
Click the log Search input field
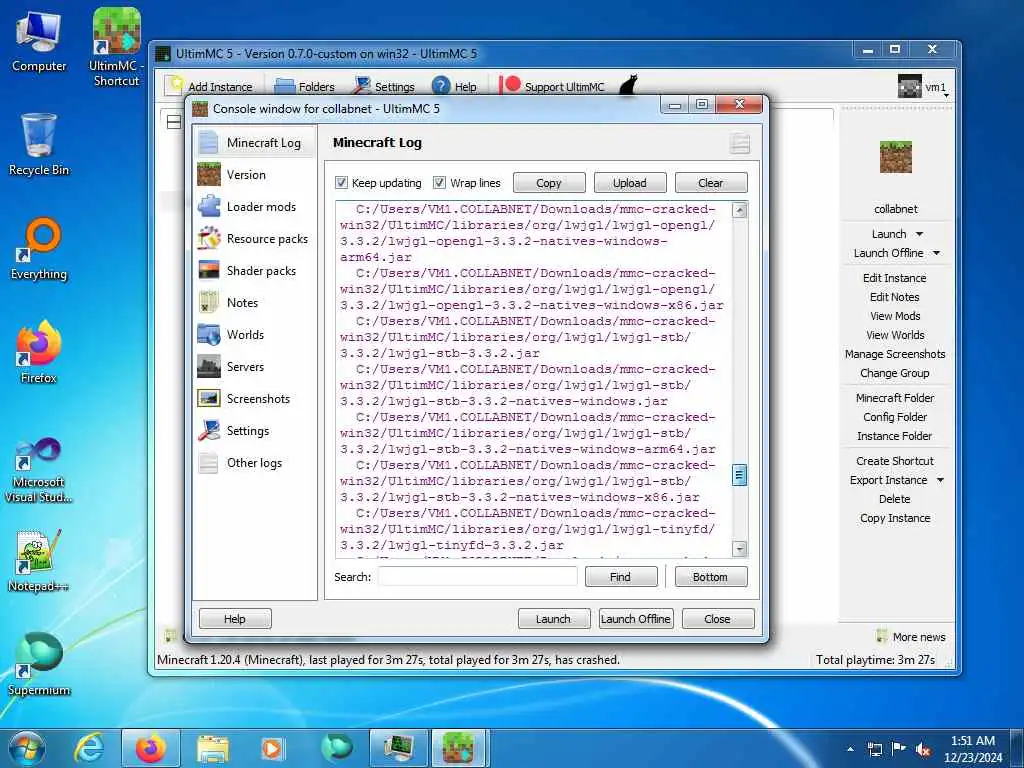point(477,577)
